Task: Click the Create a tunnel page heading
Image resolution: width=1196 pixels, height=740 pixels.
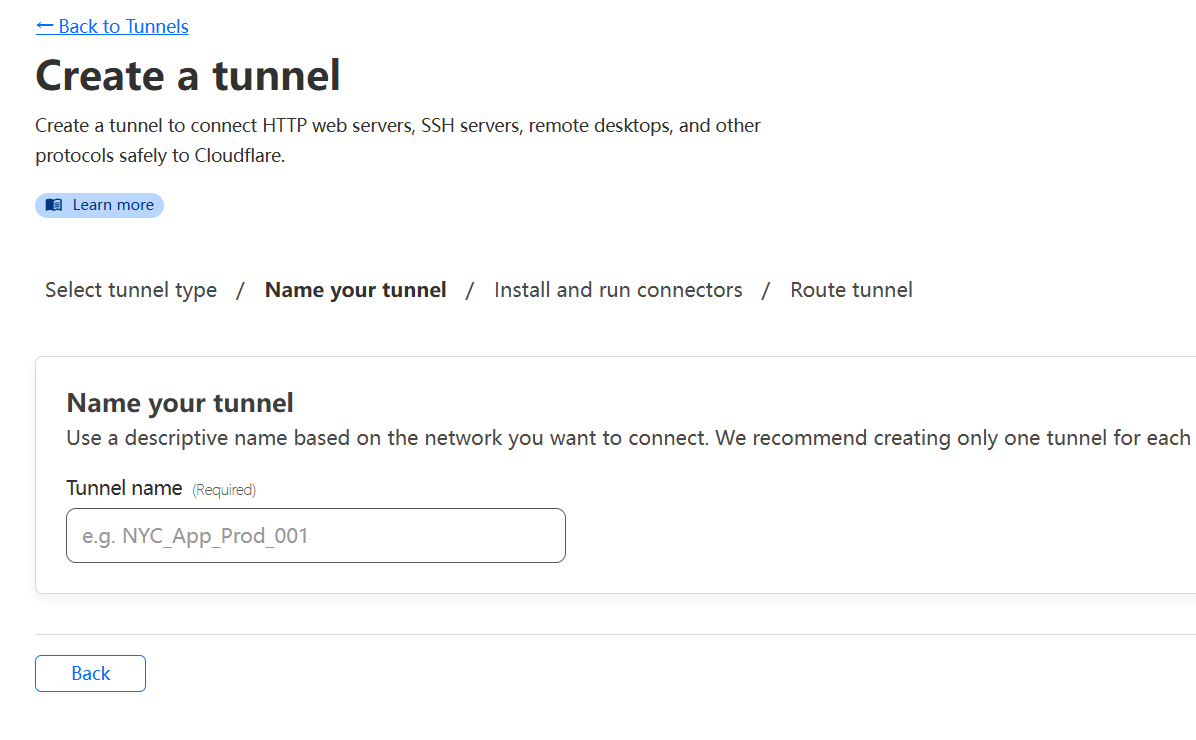Action: (x=188, y=76)
